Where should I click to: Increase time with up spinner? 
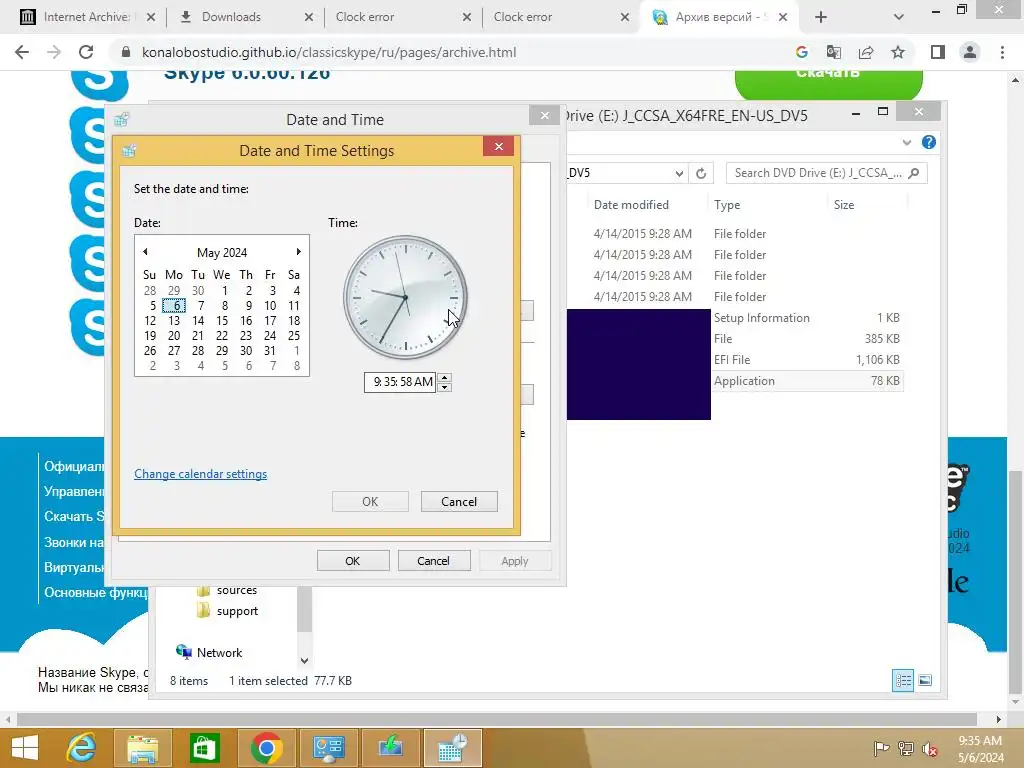click(x=444, y=377)
